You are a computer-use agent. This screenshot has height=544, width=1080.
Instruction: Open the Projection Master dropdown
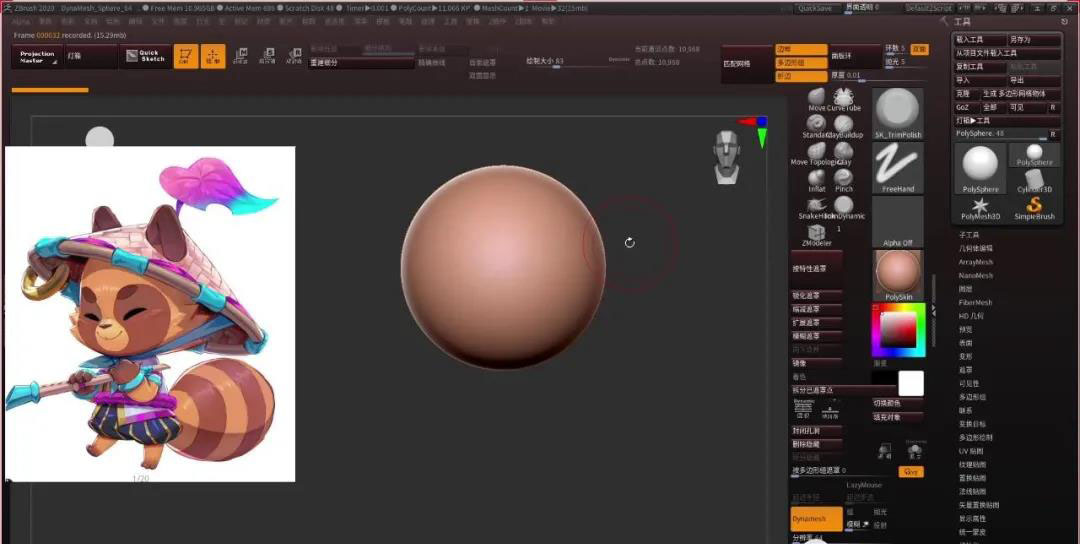37,56
